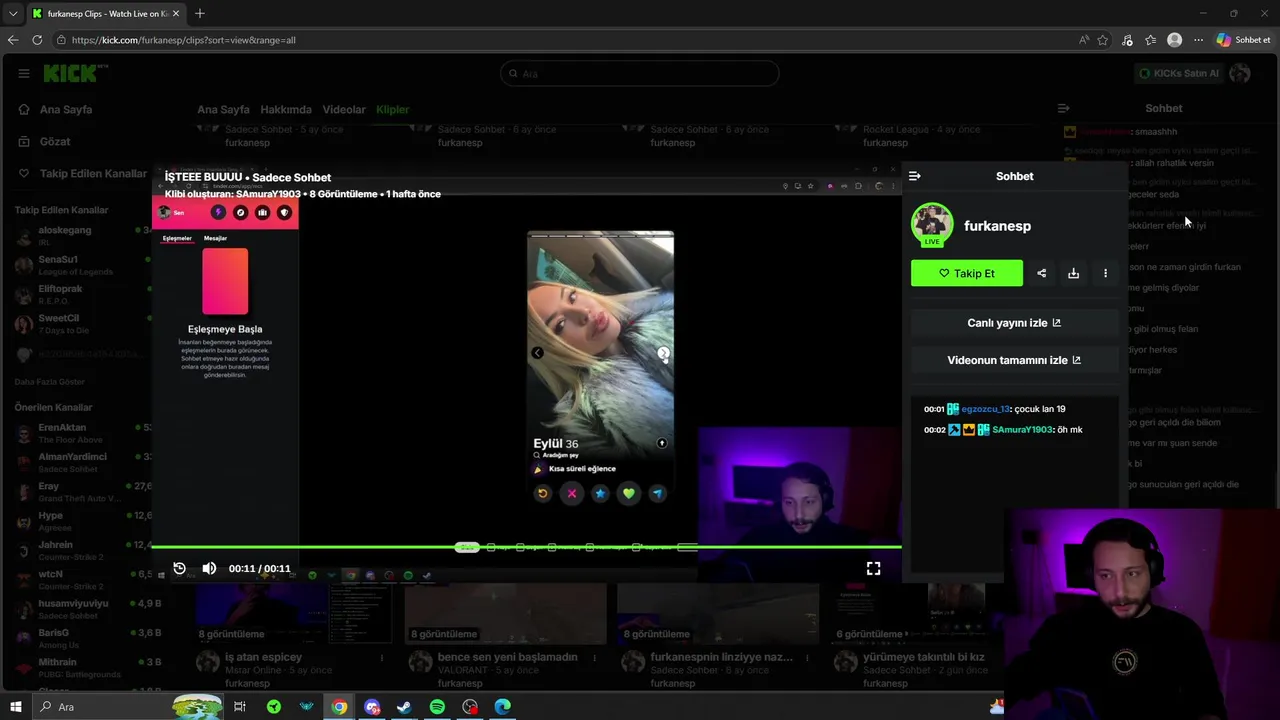Refresh the browser page

(x=37, y=40)
